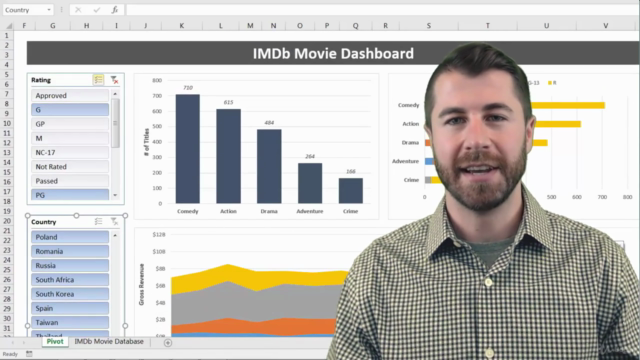
Task: Click the Crime bar in the column chart
Action: pos(351,191)
